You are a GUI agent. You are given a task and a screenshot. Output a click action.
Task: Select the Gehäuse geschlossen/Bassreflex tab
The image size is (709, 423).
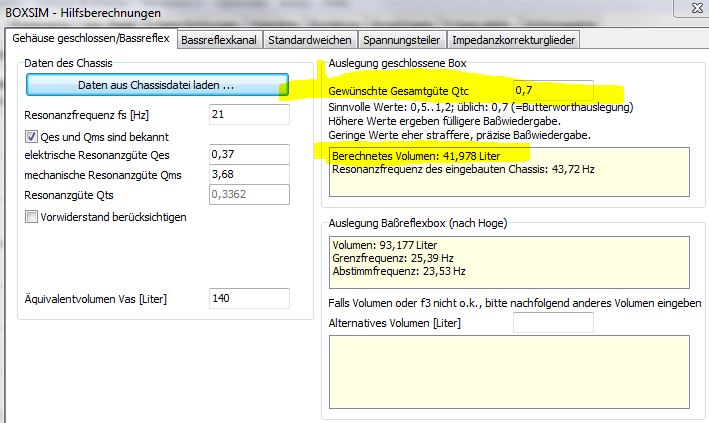[91, 38]
